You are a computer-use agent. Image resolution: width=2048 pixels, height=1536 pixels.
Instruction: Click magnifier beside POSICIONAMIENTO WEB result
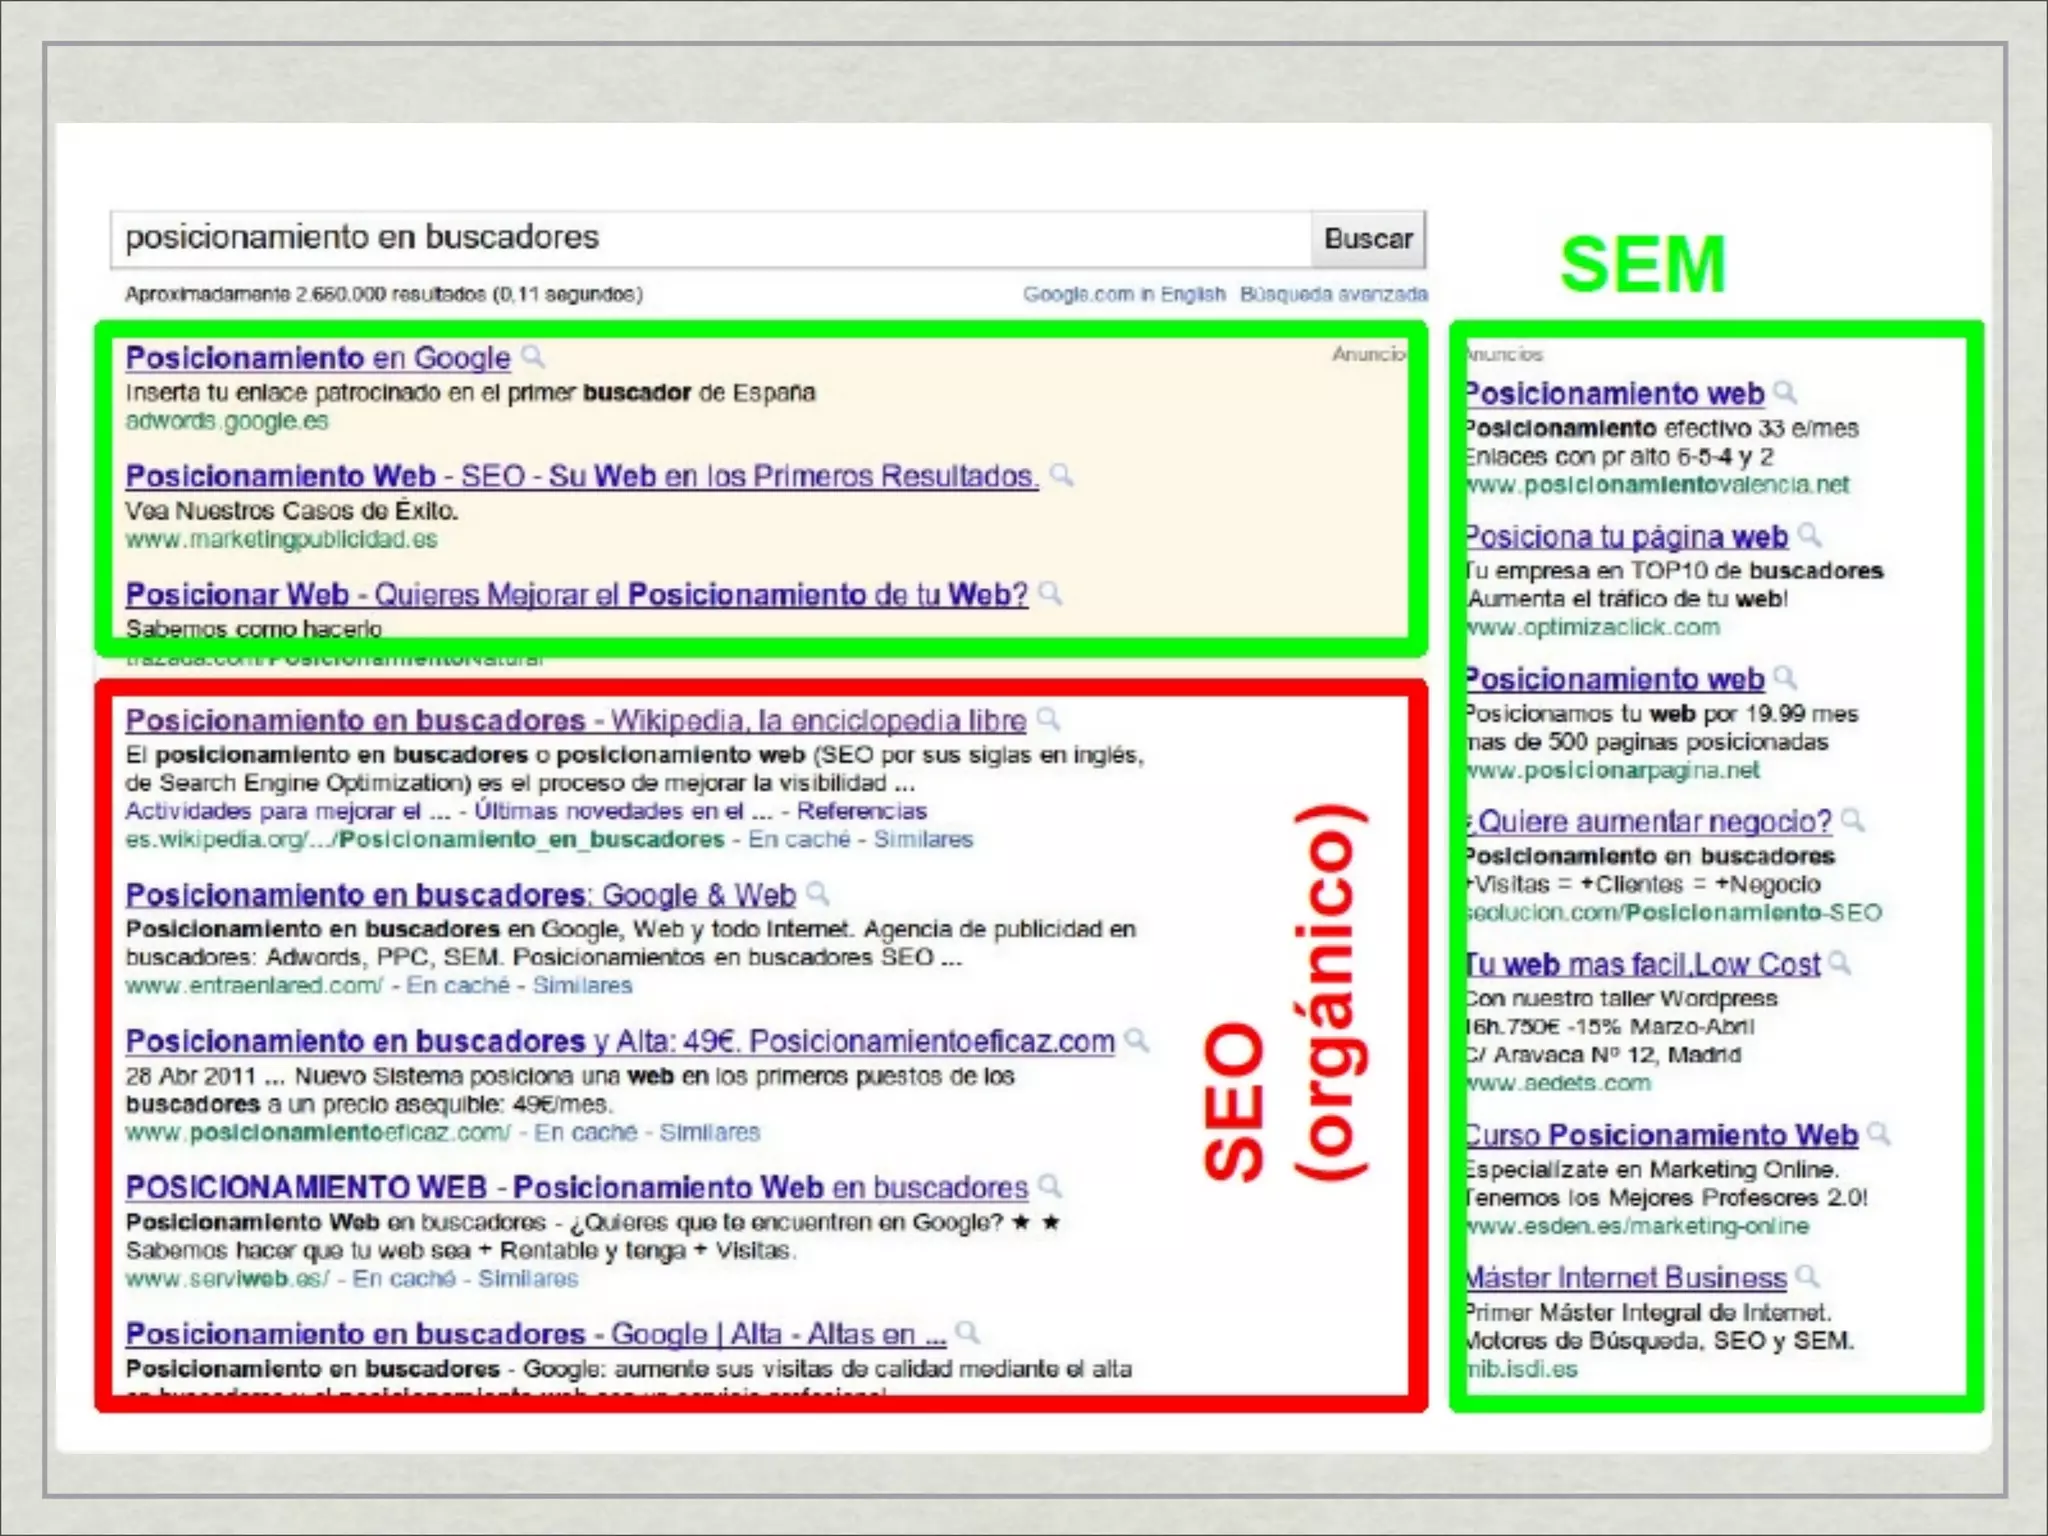(x=1049, y=1185)
